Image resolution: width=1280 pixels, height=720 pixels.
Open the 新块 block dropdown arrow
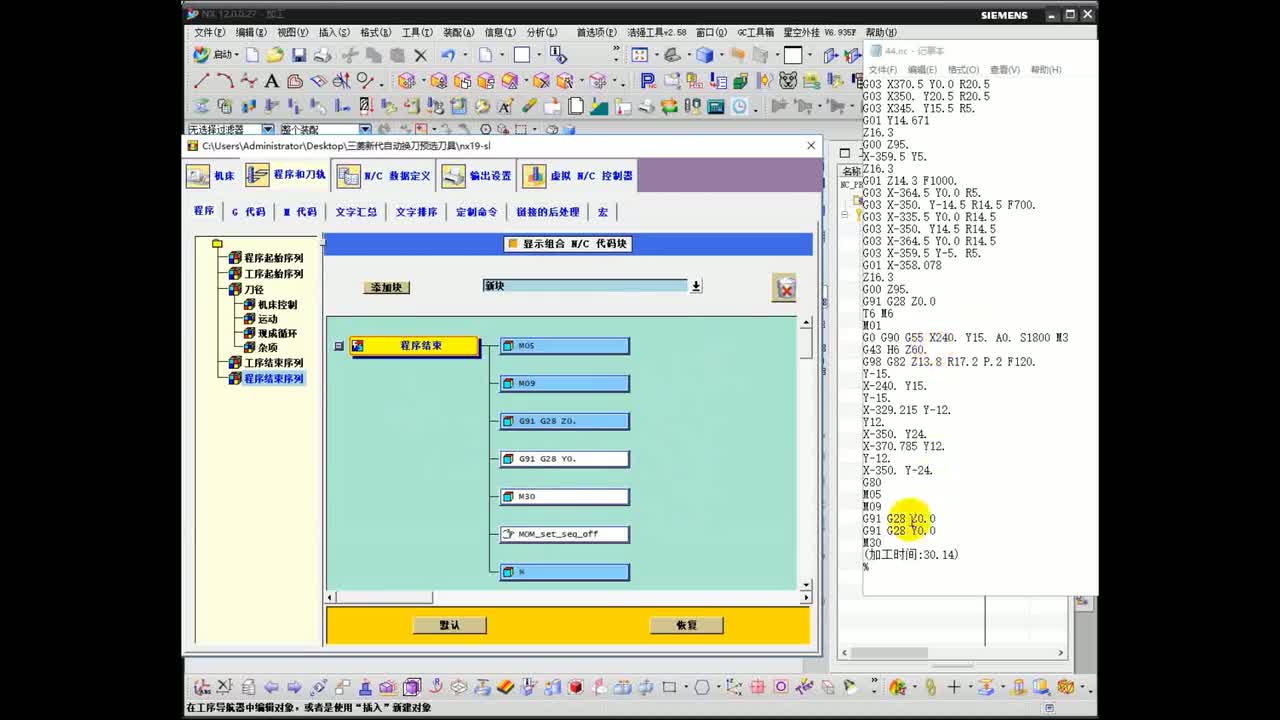[x=696, y=286]
